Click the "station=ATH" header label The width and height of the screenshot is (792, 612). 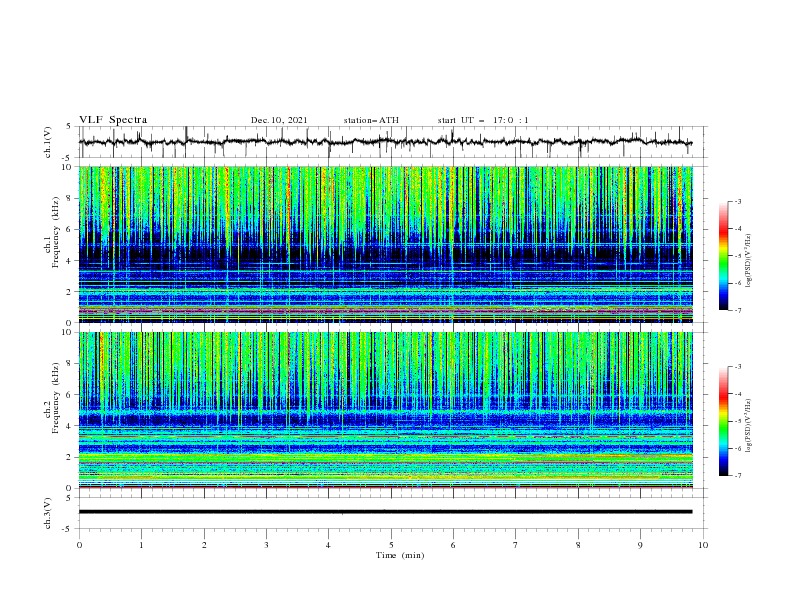tap(371, 120)
